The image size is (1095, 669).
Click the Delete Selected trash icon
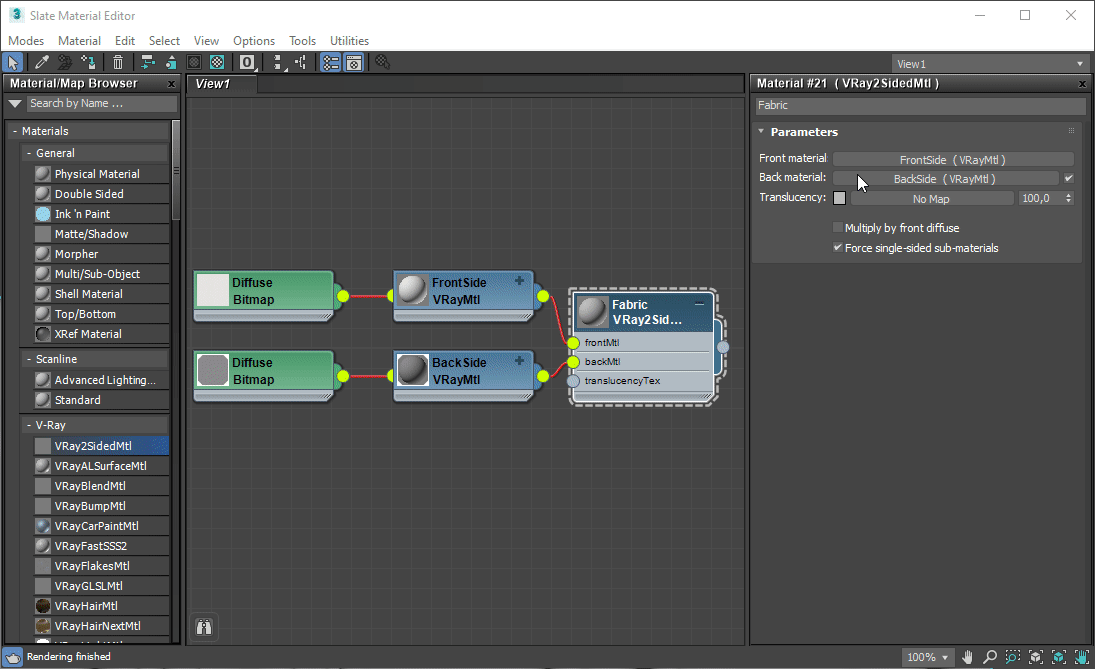point(118,62)
